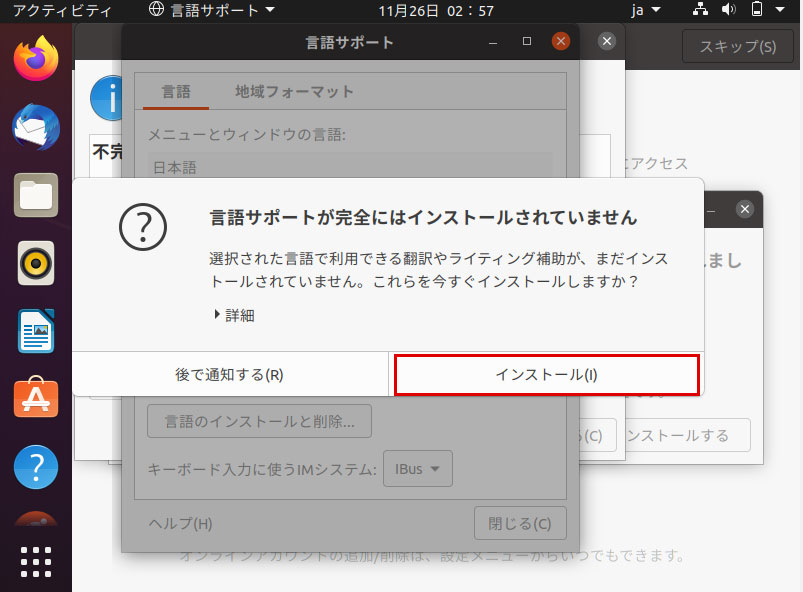The height and width of the screenshot is (592, 803).
Task: Launch Rhythmbox music player from dock
Action: coord(36,263)
